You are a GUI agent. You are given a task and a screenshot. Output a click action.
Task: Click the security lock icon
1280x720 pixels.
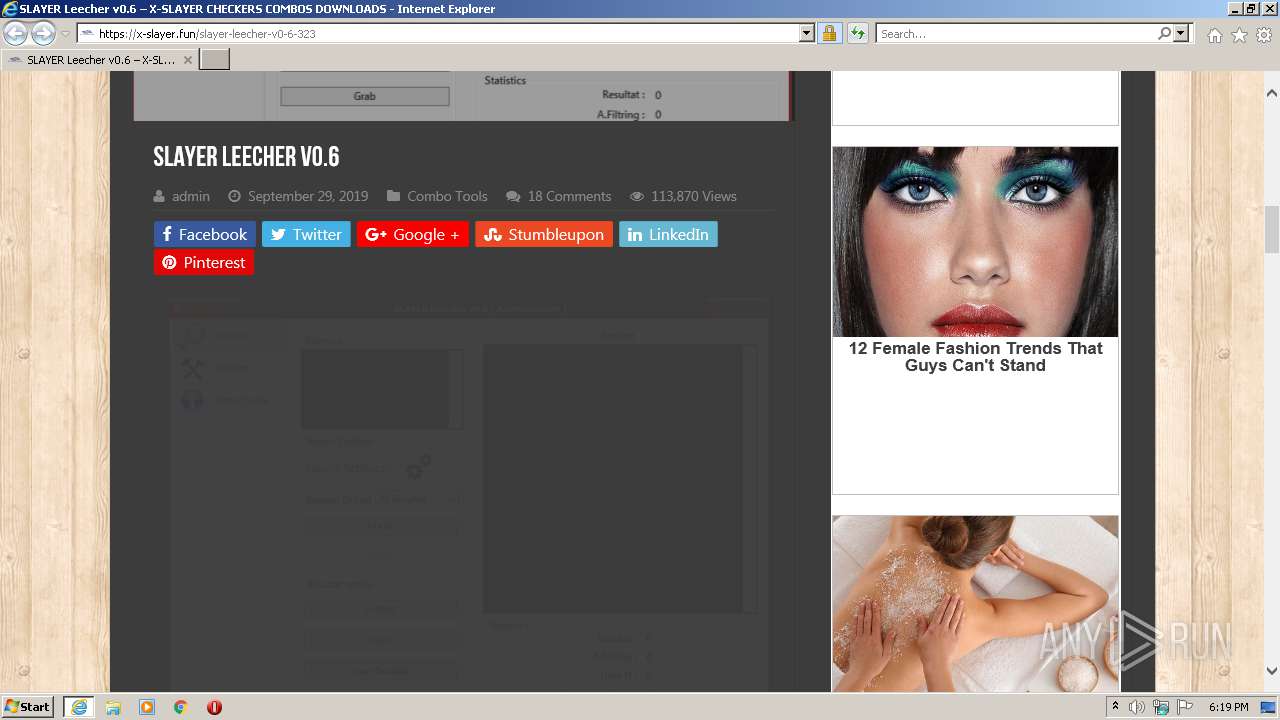[x=829, y=34]
